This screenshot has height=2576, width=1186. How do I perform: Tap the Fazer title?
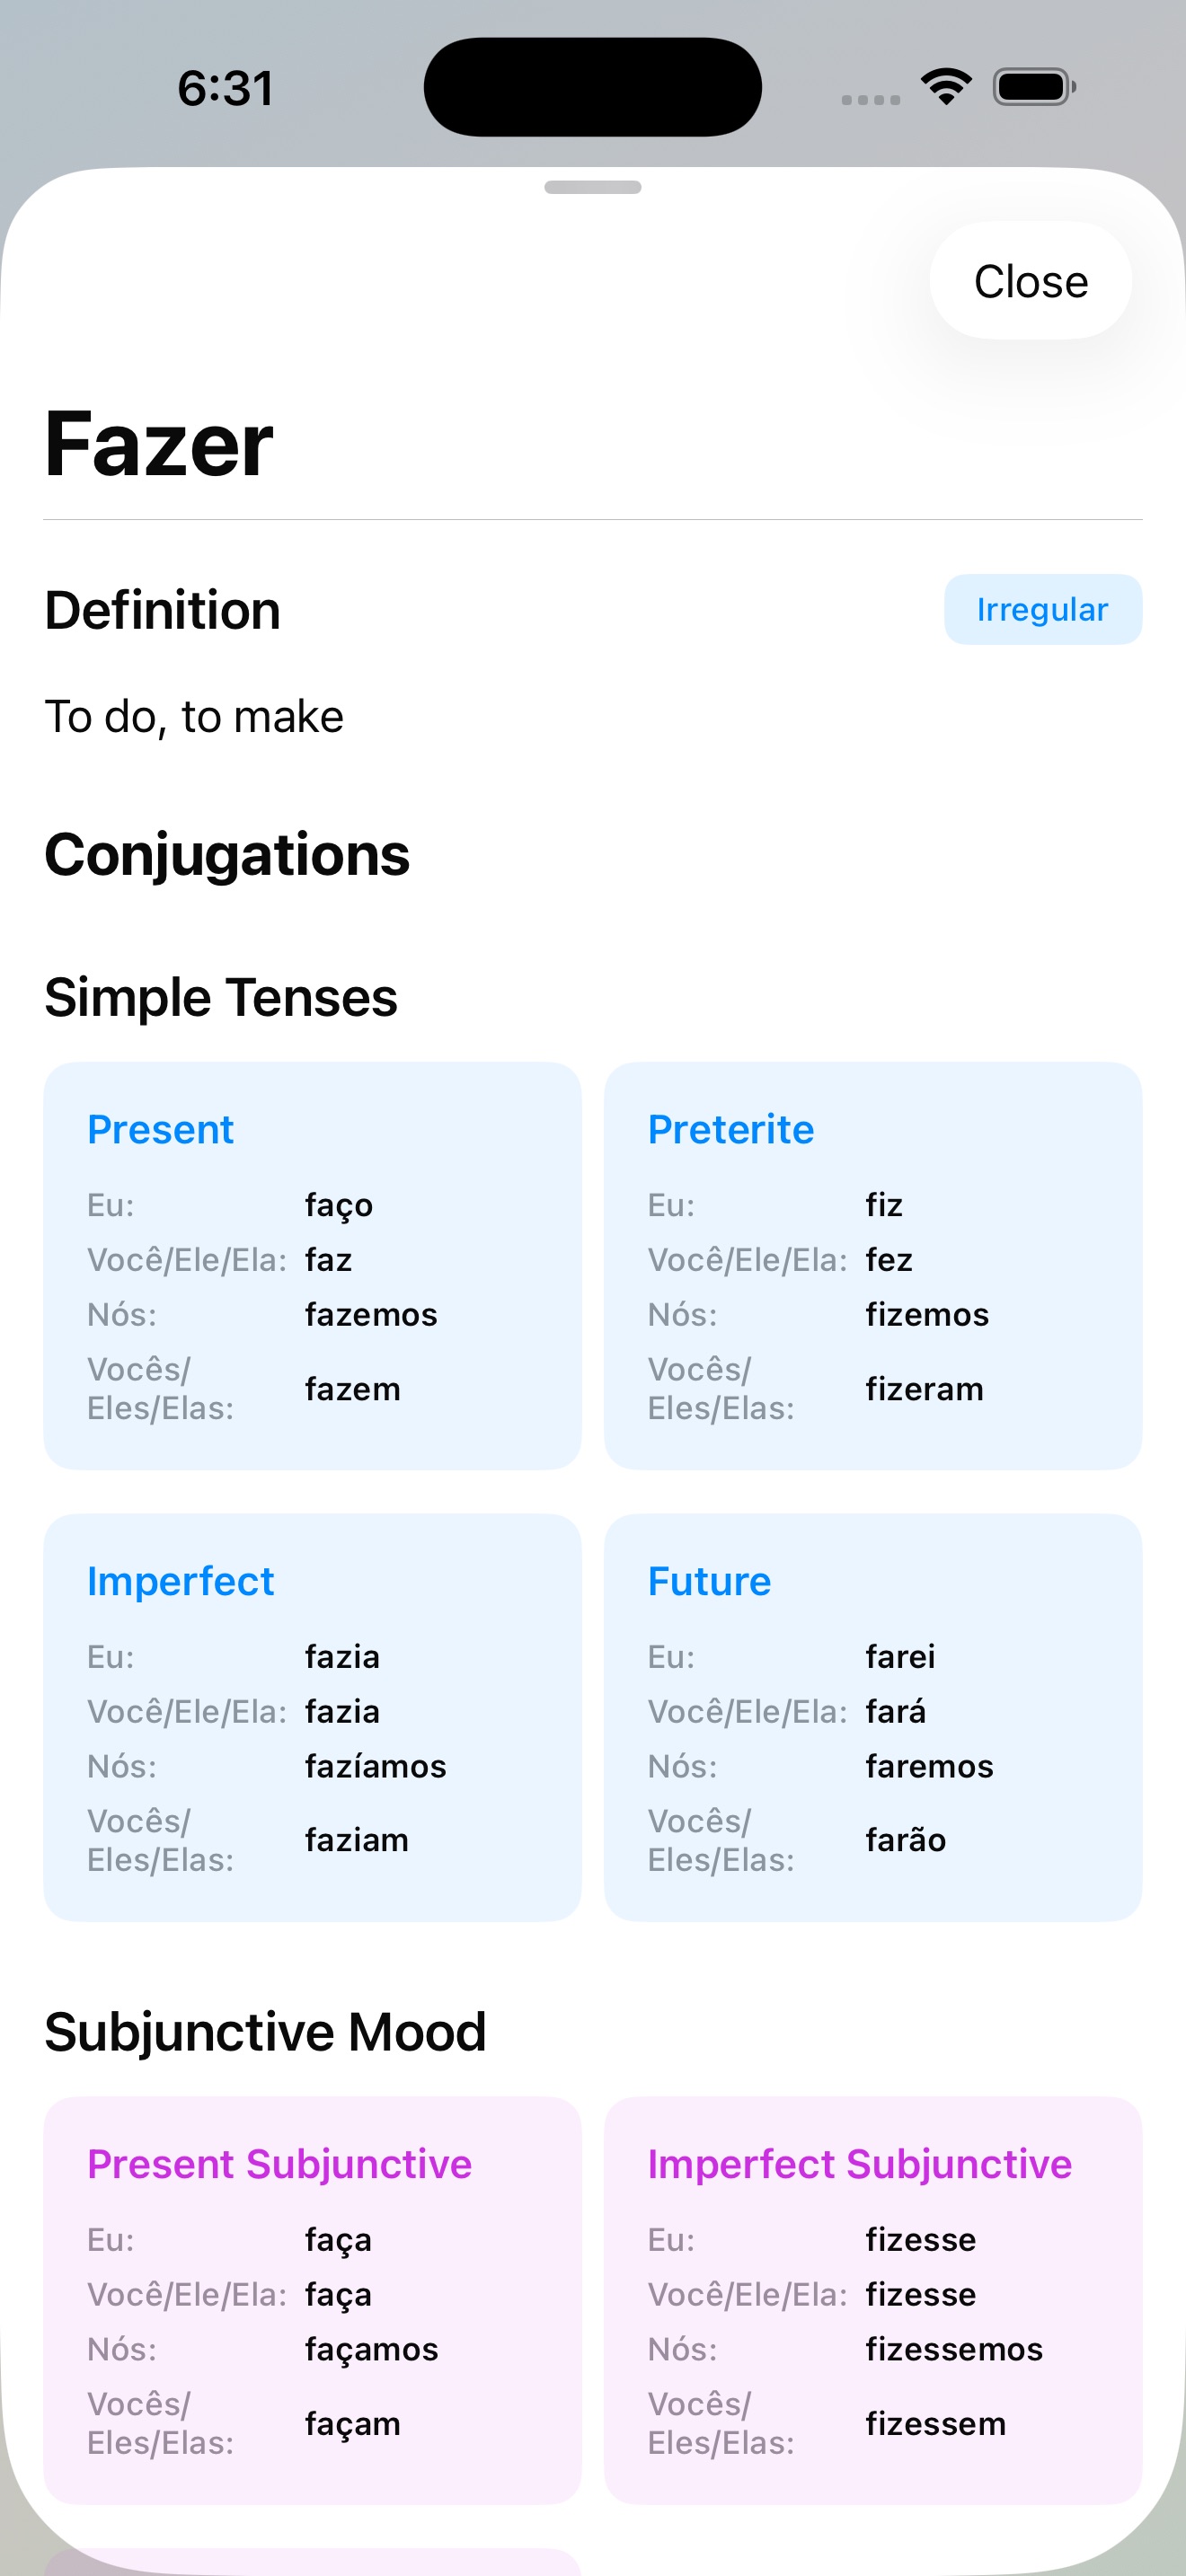point(156,444)
